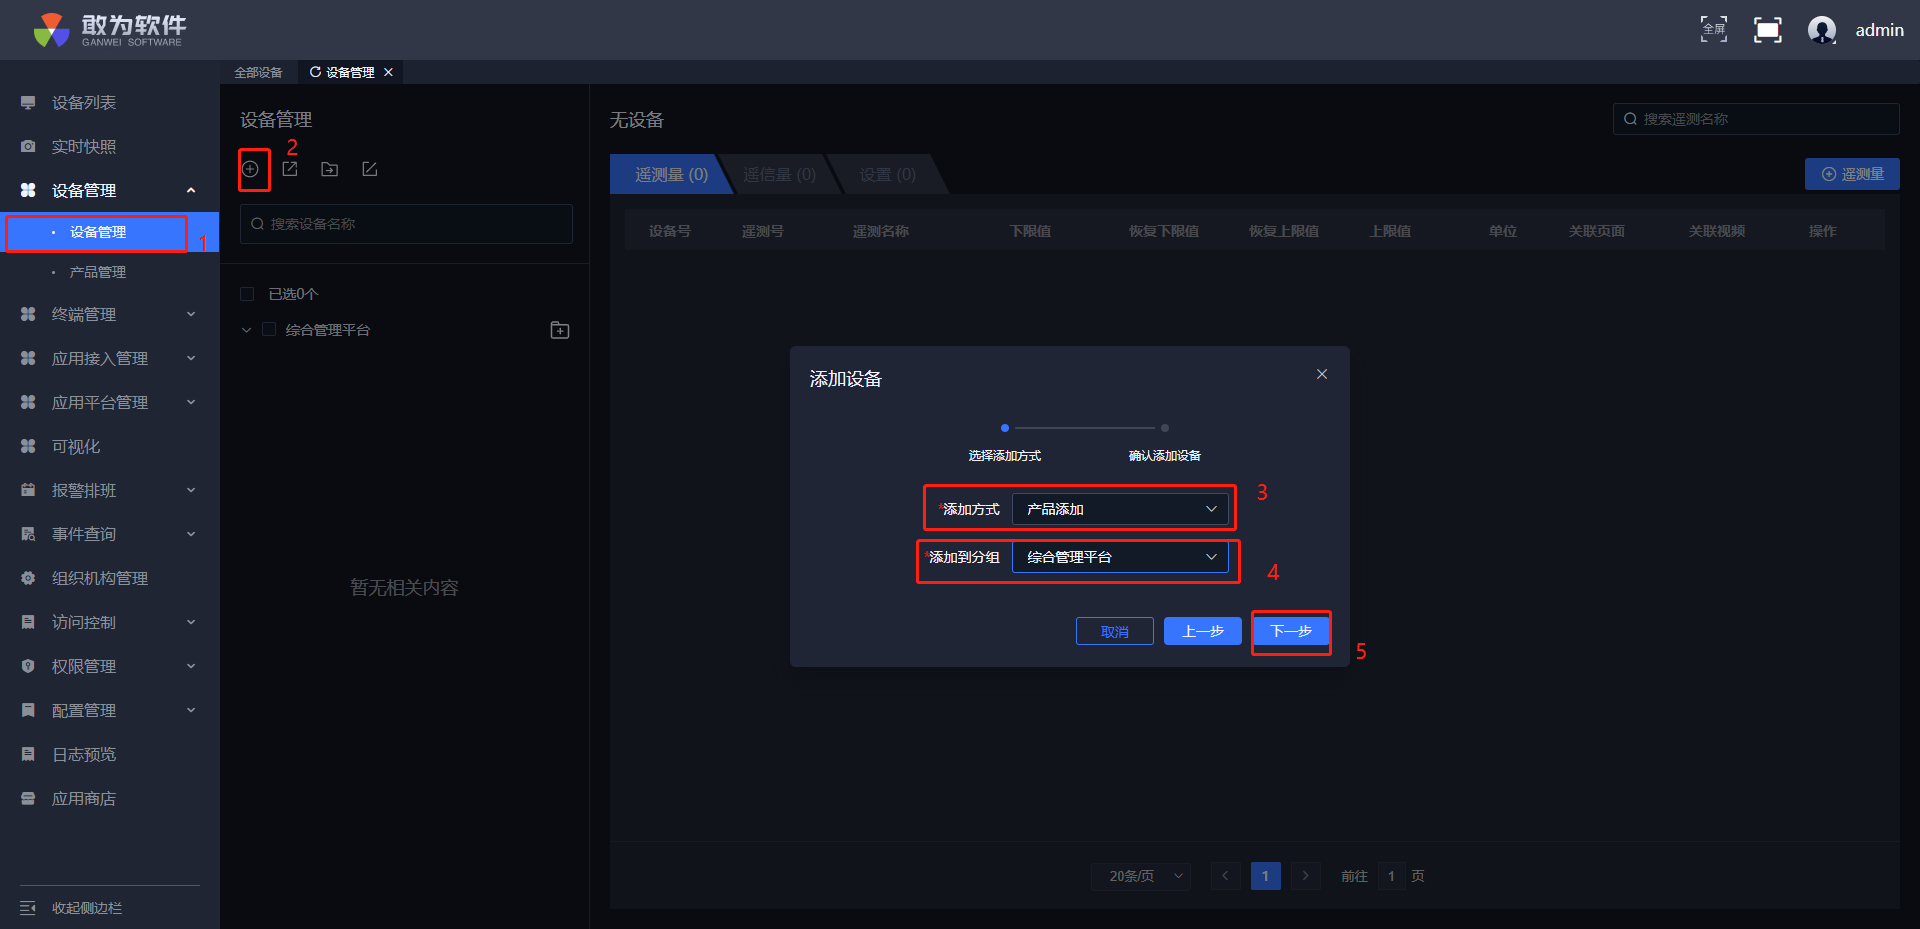
Task: Click the 选择添加方式 step label
Action: click(x=1005, y=456)
